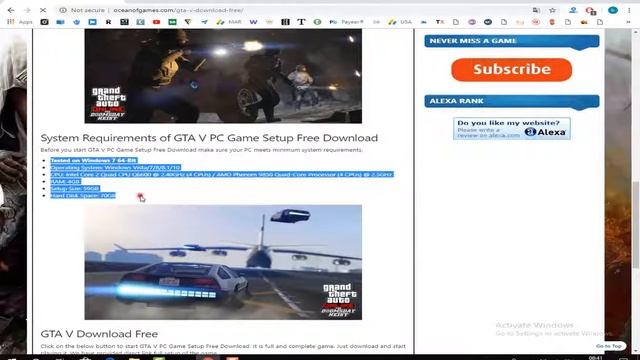Go back to the previous page
640x360 pixels.
coord(11,10)
